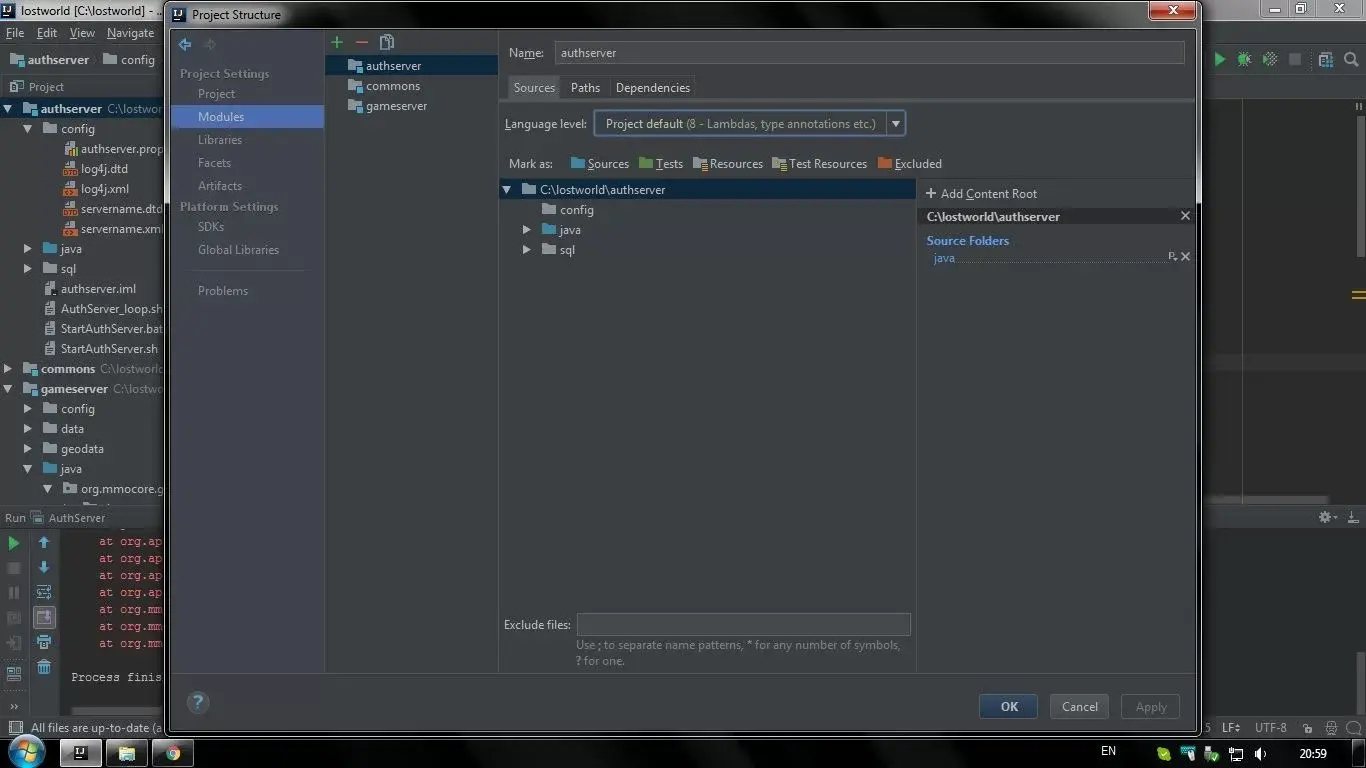Unmark the java source folder with X
Image resolution: width=1366 pixels, height=768 pixels.
1185,257
